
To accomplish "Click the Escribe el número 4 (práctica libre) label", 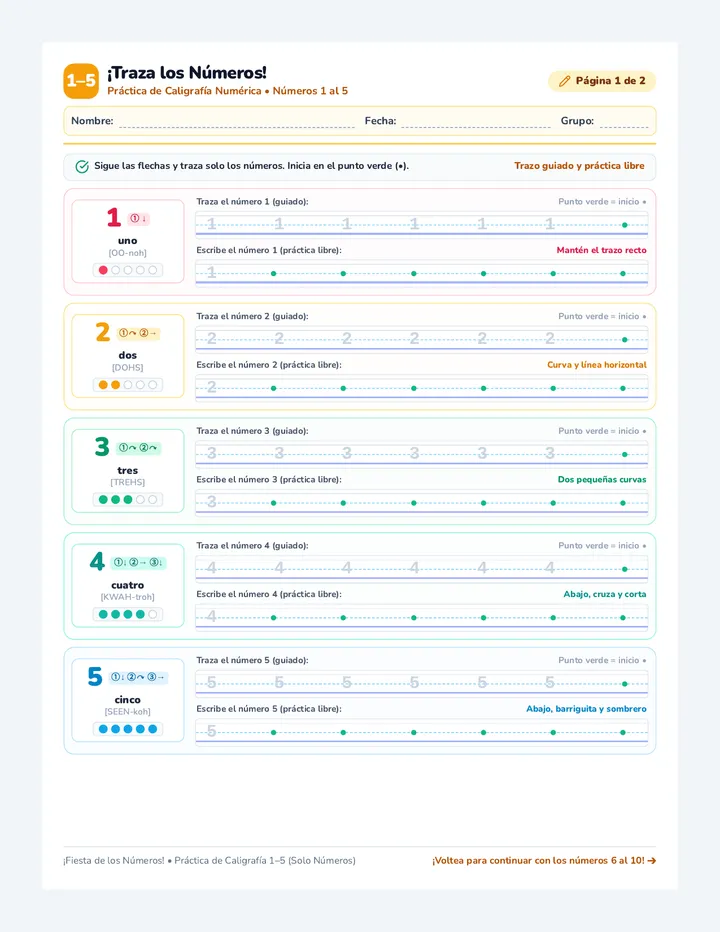I will (x=269, y=594).
